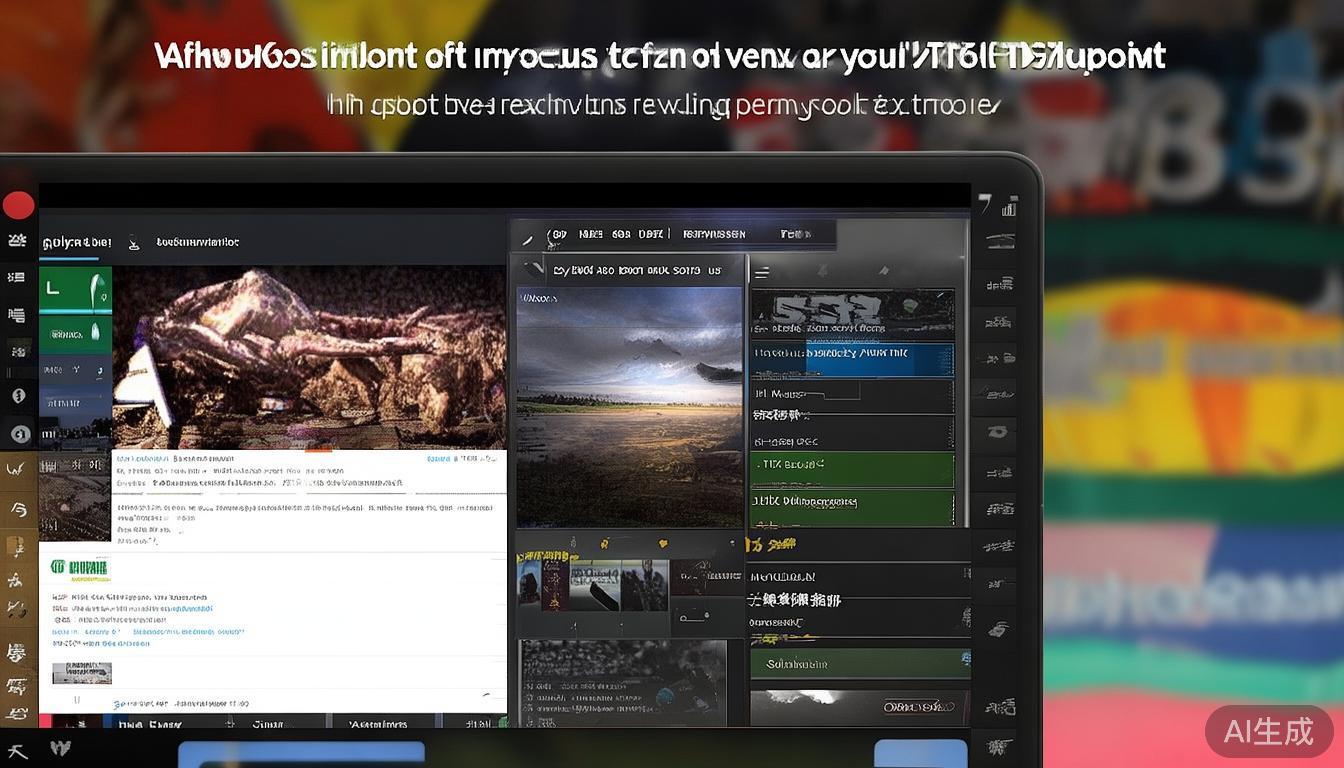The height and width of the screenshot is (768, 1344).
Task: Toggle the first green row in right list
Action: point(851,465)
